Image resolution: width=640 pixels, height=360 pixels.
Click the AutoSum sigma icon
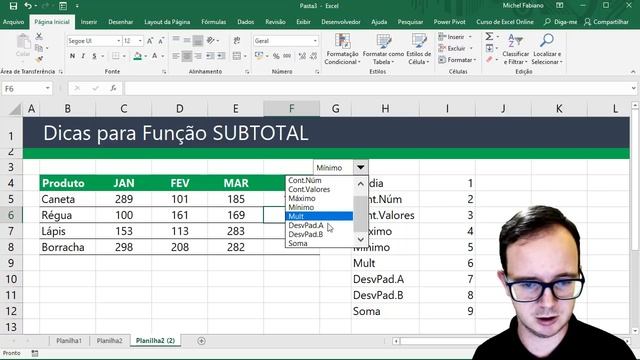pos(489,37)
